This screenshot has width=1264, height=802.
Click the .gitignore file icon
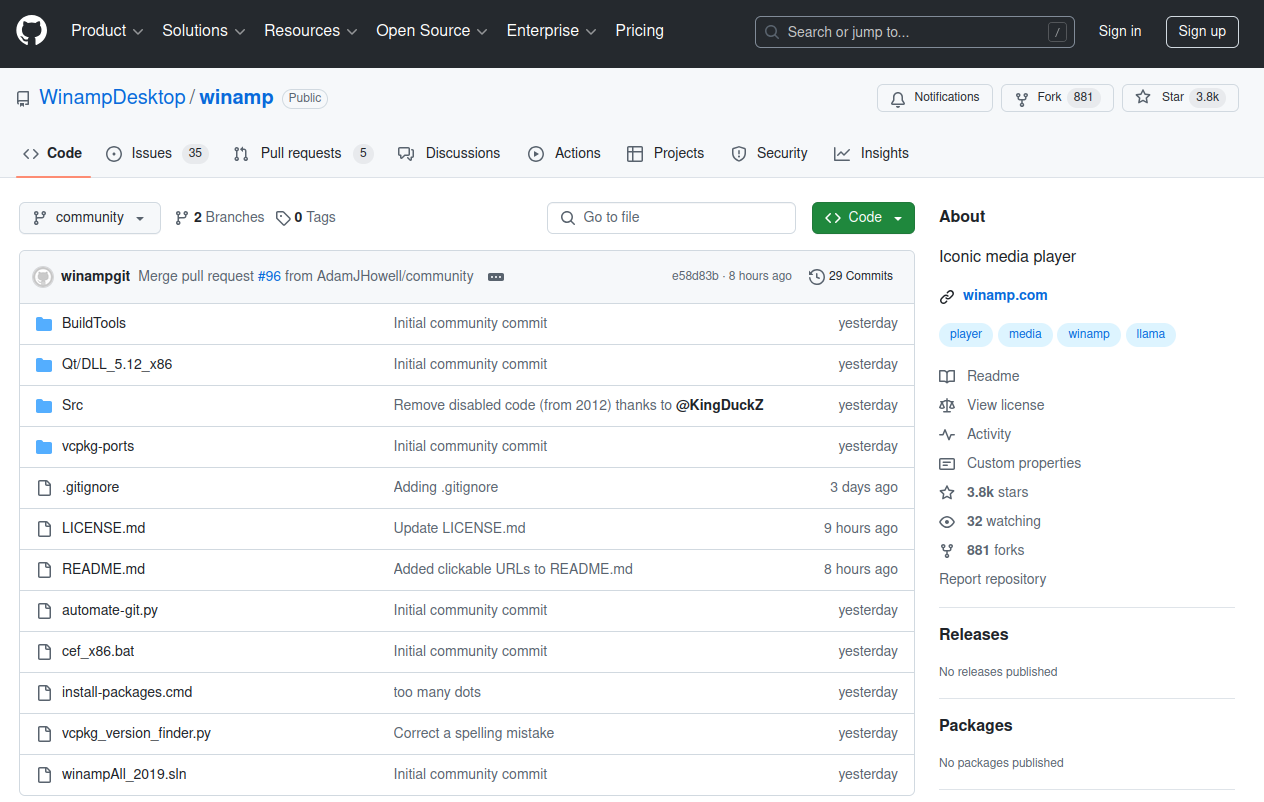coord(44,488)
